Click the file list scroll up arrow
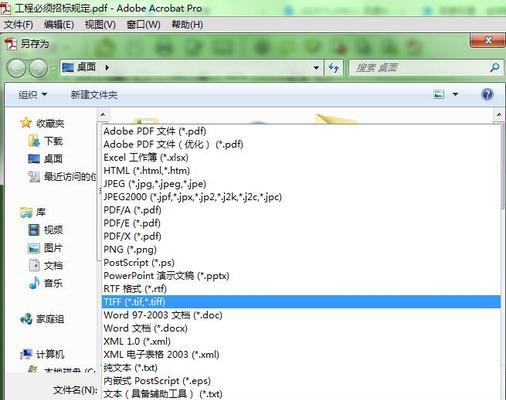The image size is (506, 400). tap(499, 115)
